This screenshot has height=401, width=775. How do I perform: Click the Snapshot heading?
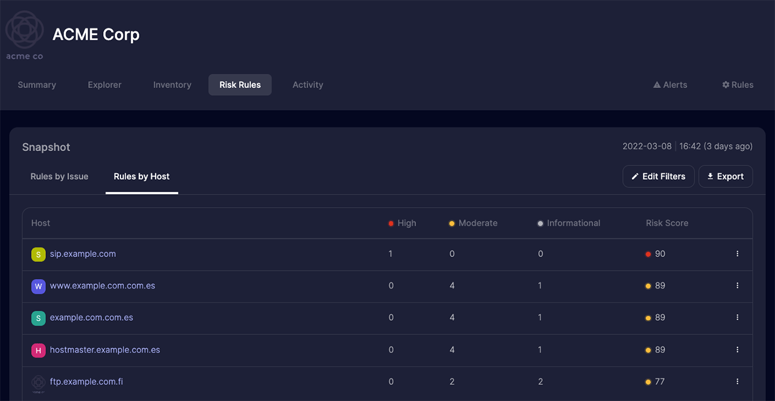(x=46, y=147)
